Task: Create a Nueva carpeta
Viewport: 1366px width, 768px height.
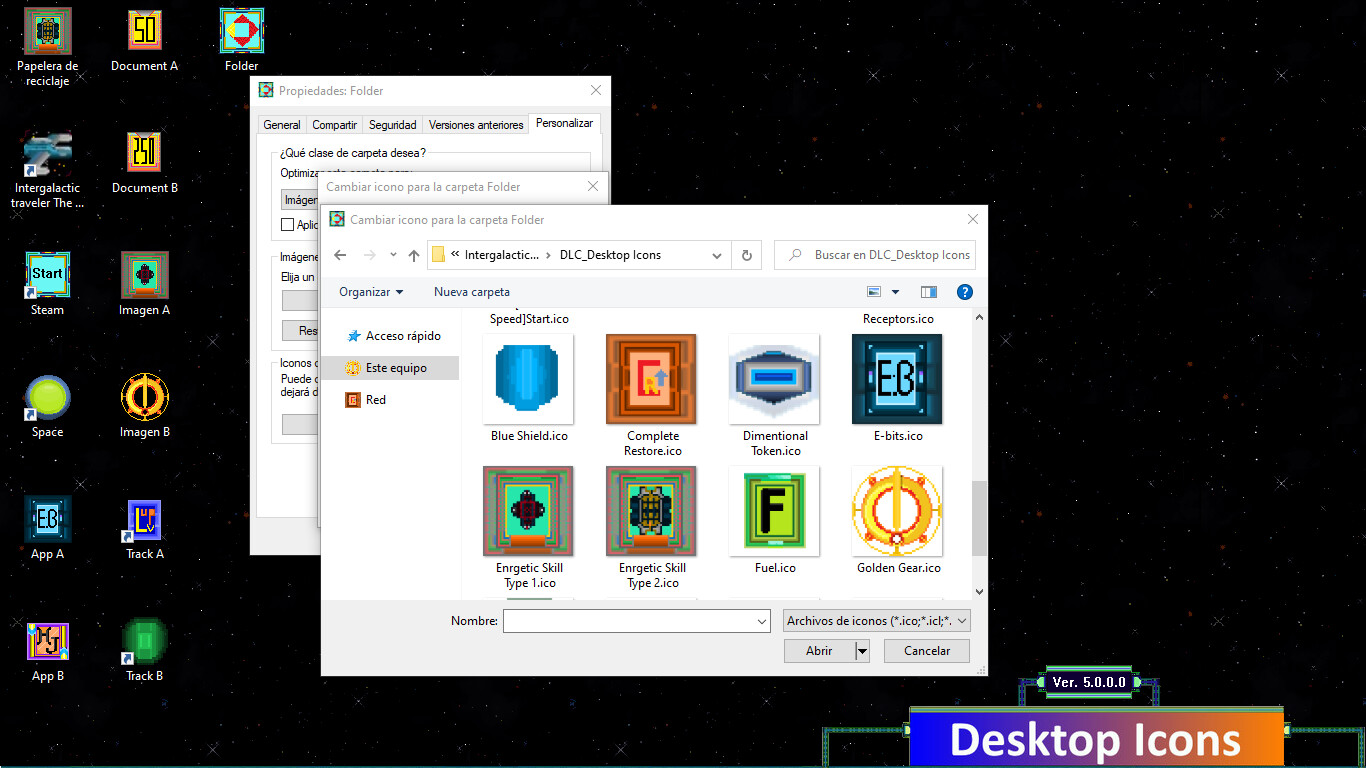Action: (471, 291)
